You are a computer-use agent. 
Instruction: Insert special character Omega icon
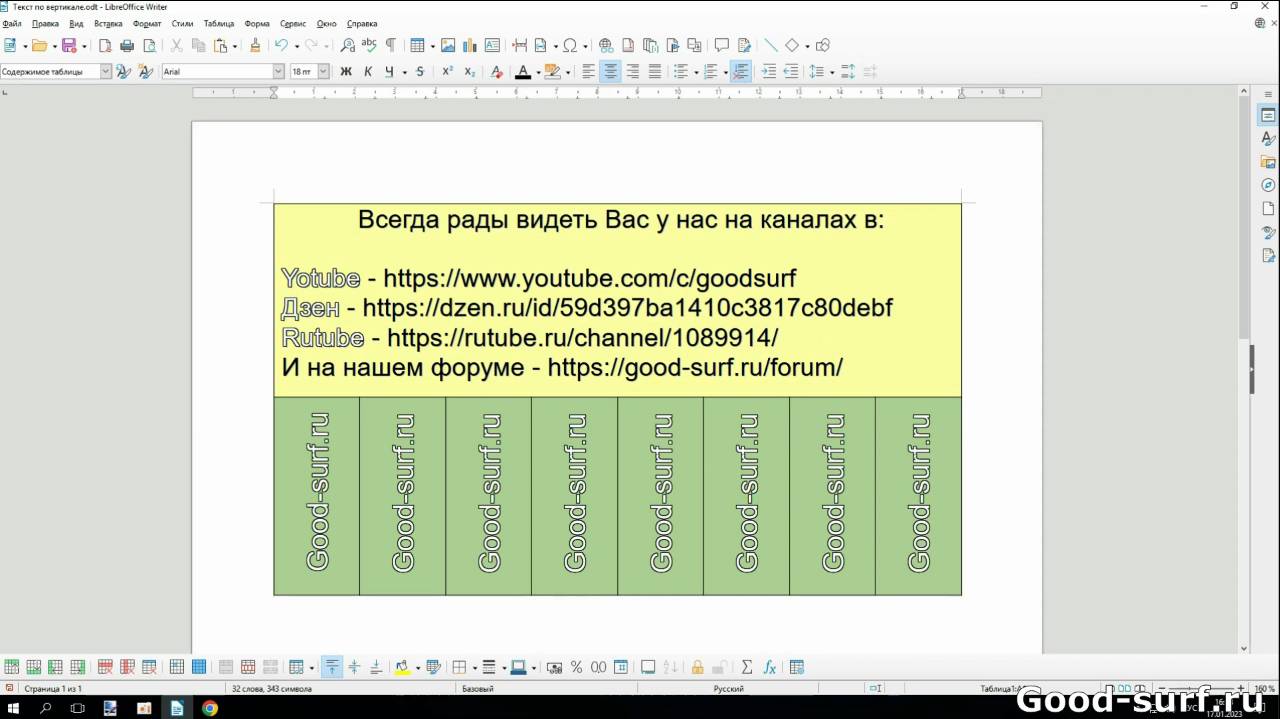(x=570, y=45)
